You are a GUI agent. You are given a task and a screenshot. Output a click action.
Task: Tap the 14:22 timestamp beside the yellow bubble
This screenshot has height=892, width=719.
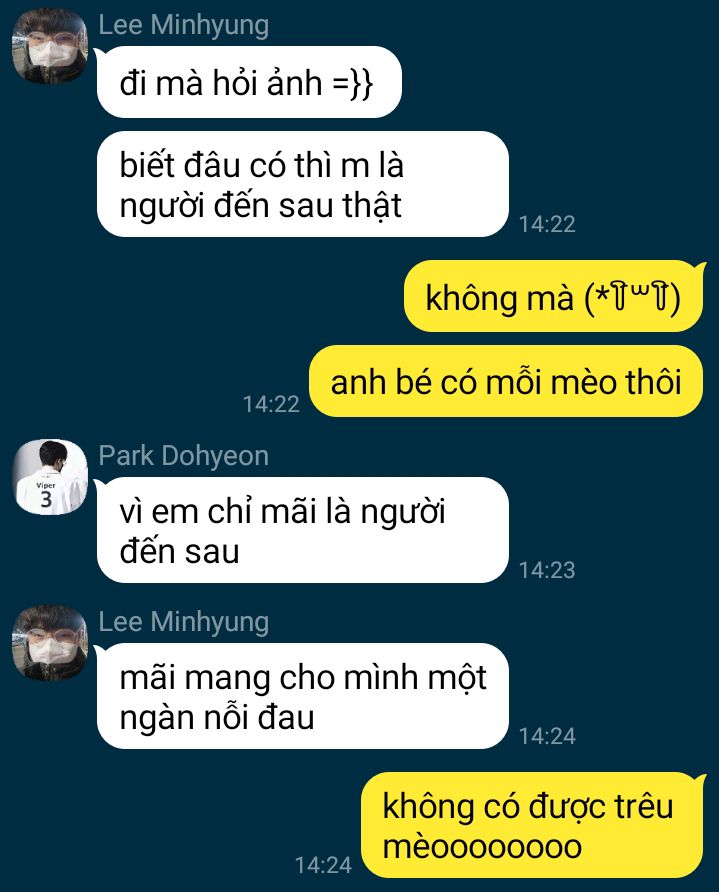tap(271, 404)
